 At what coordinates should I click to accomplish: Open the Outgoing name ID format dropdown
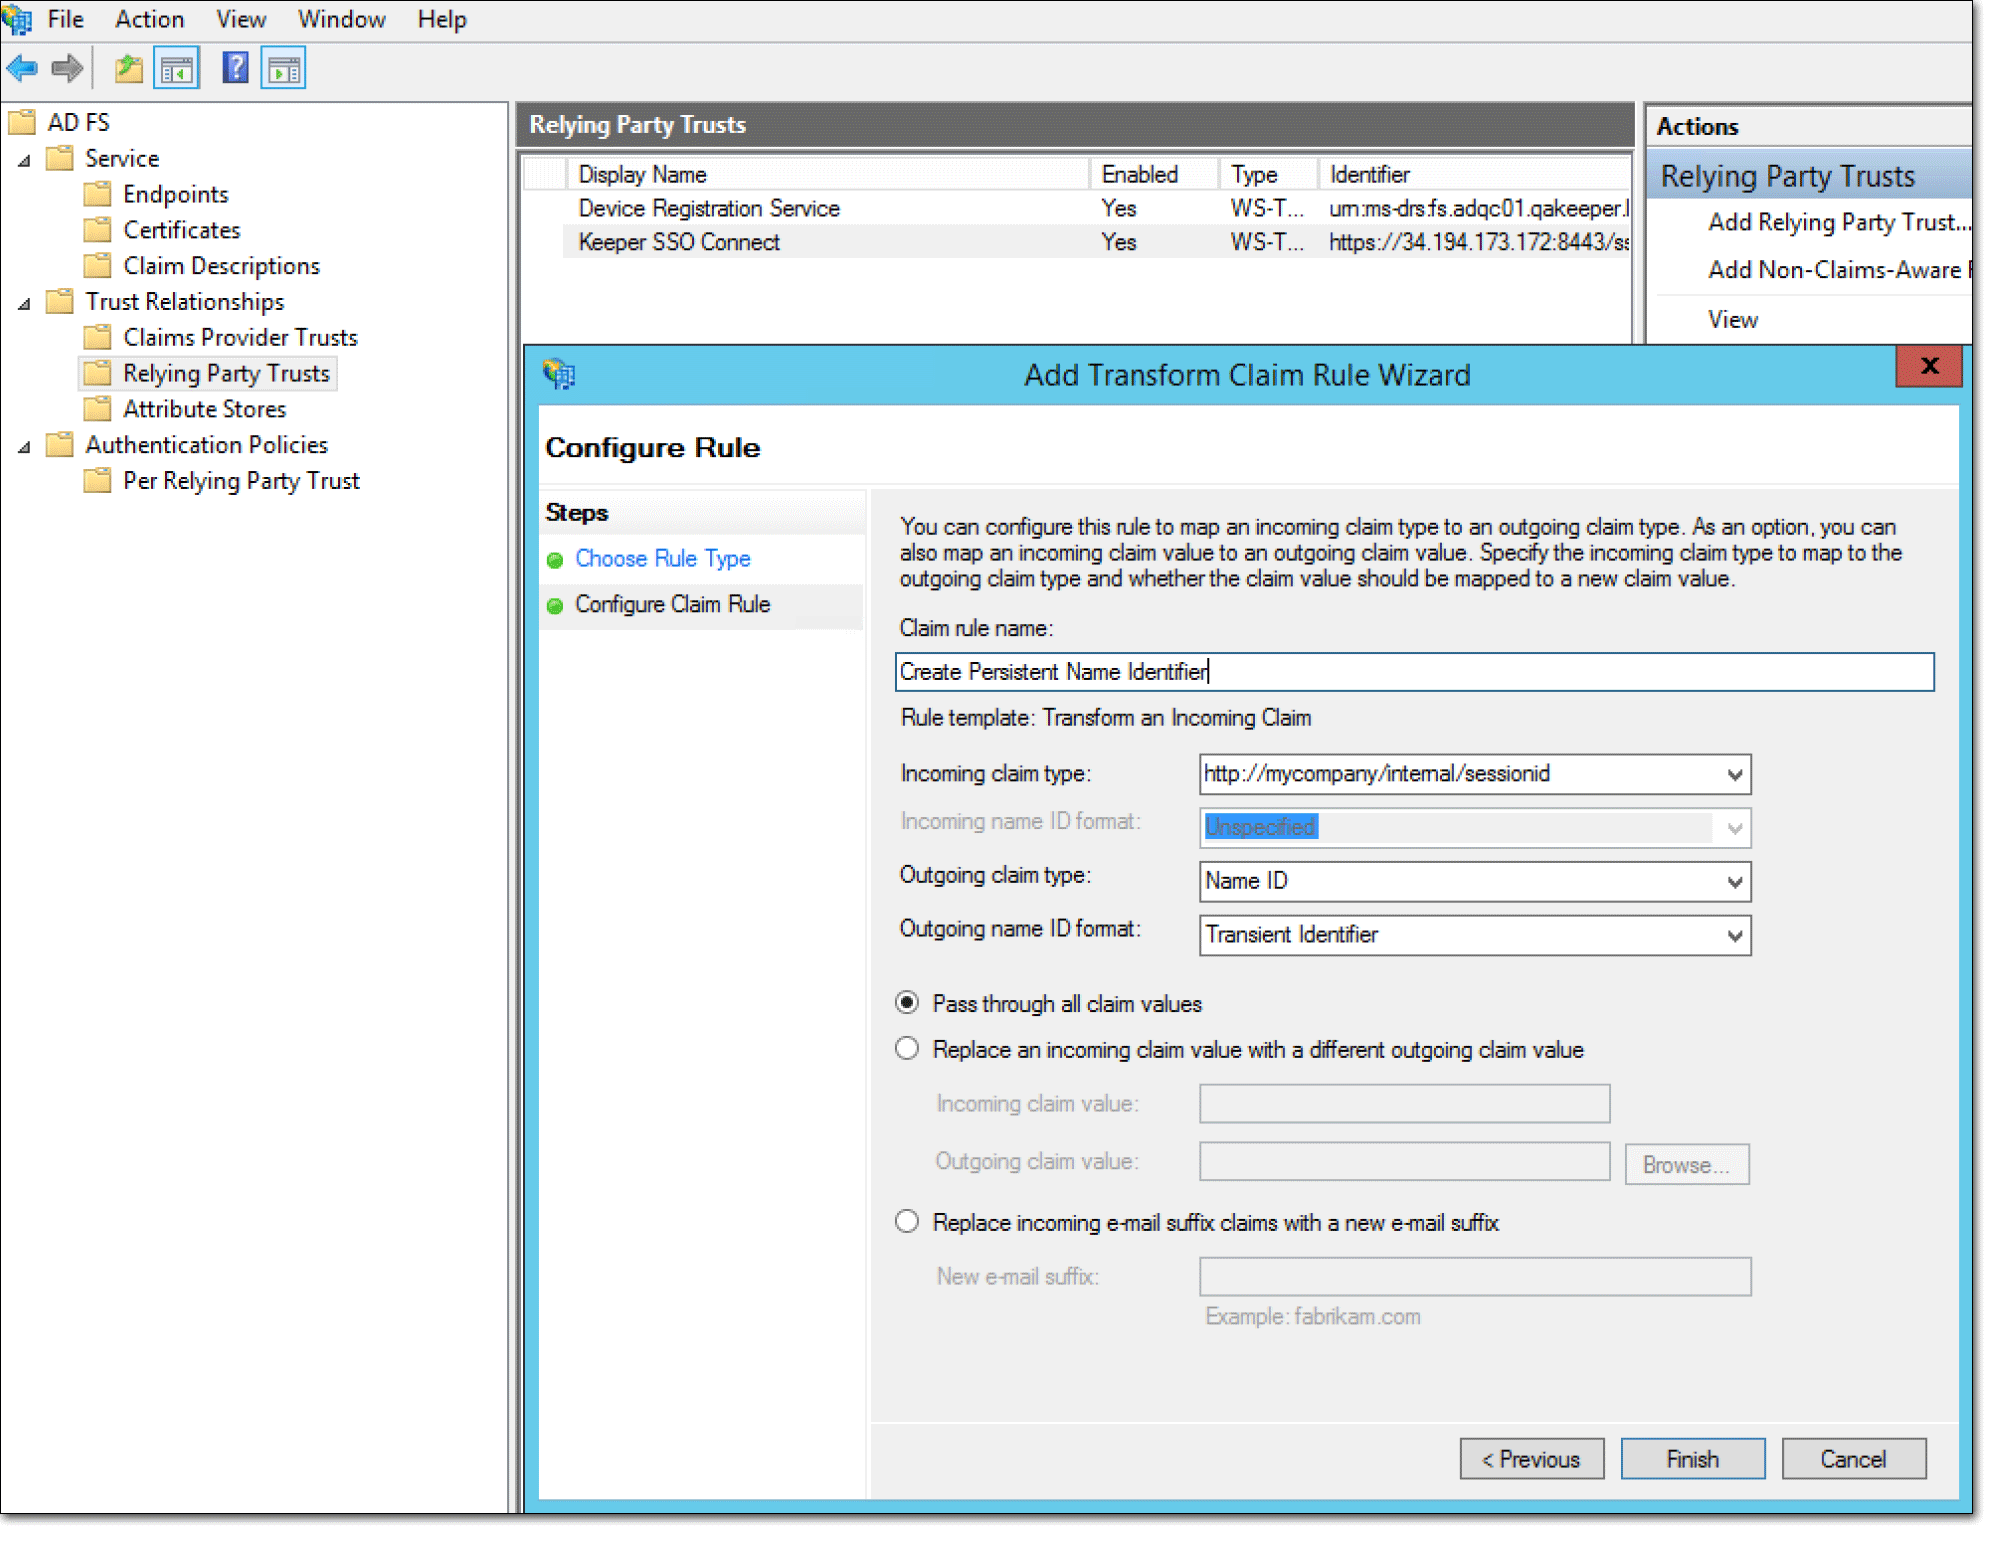click(x=1733, y=935)
